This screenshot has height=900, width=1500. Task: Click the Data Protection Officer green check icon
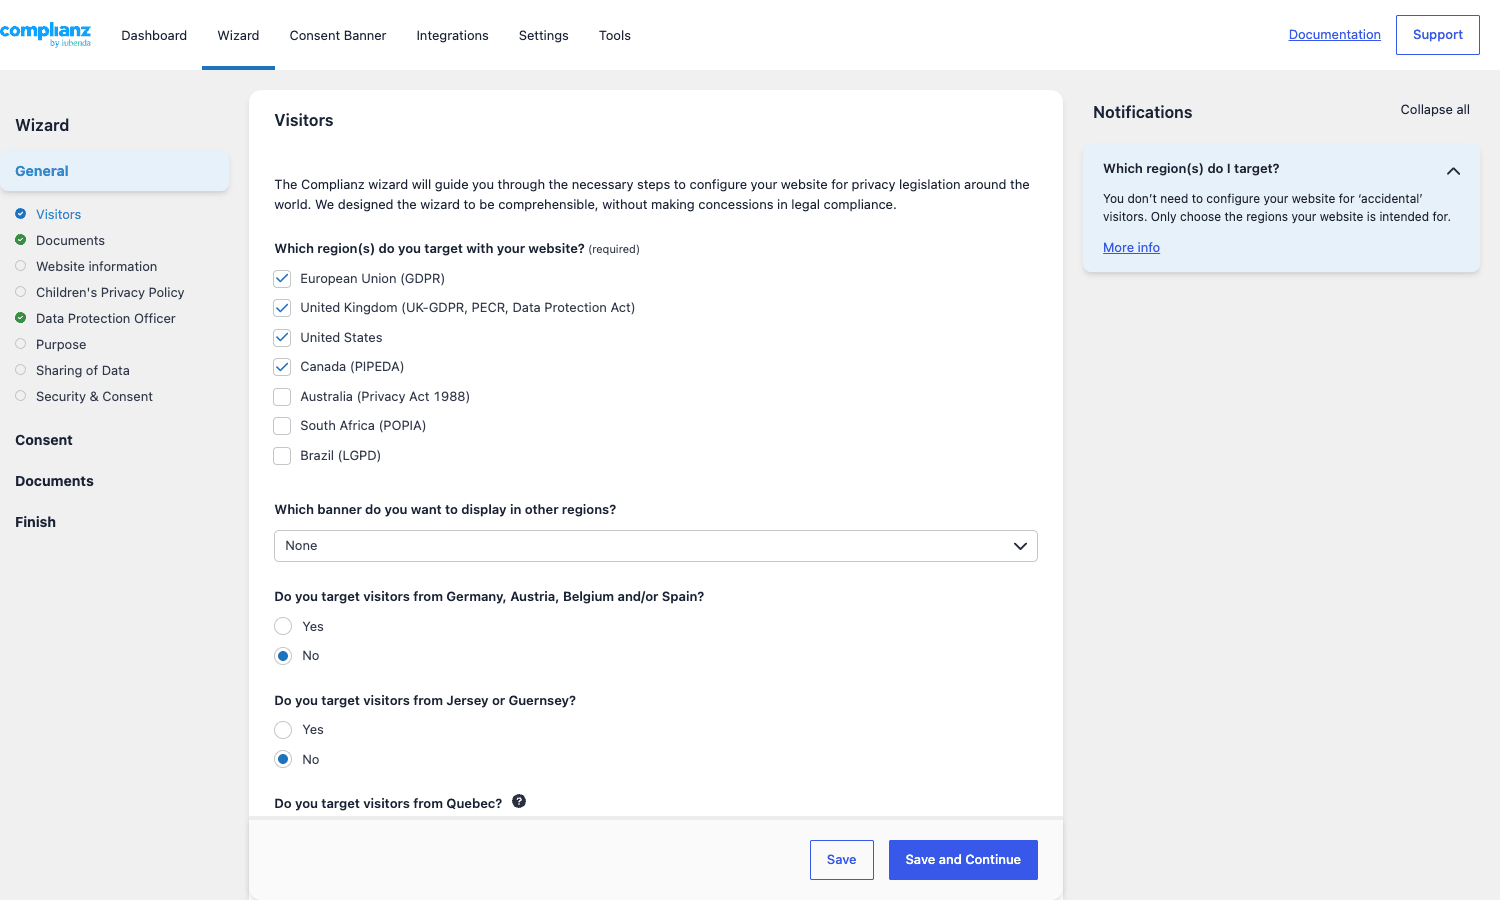[x=20, y=318]
